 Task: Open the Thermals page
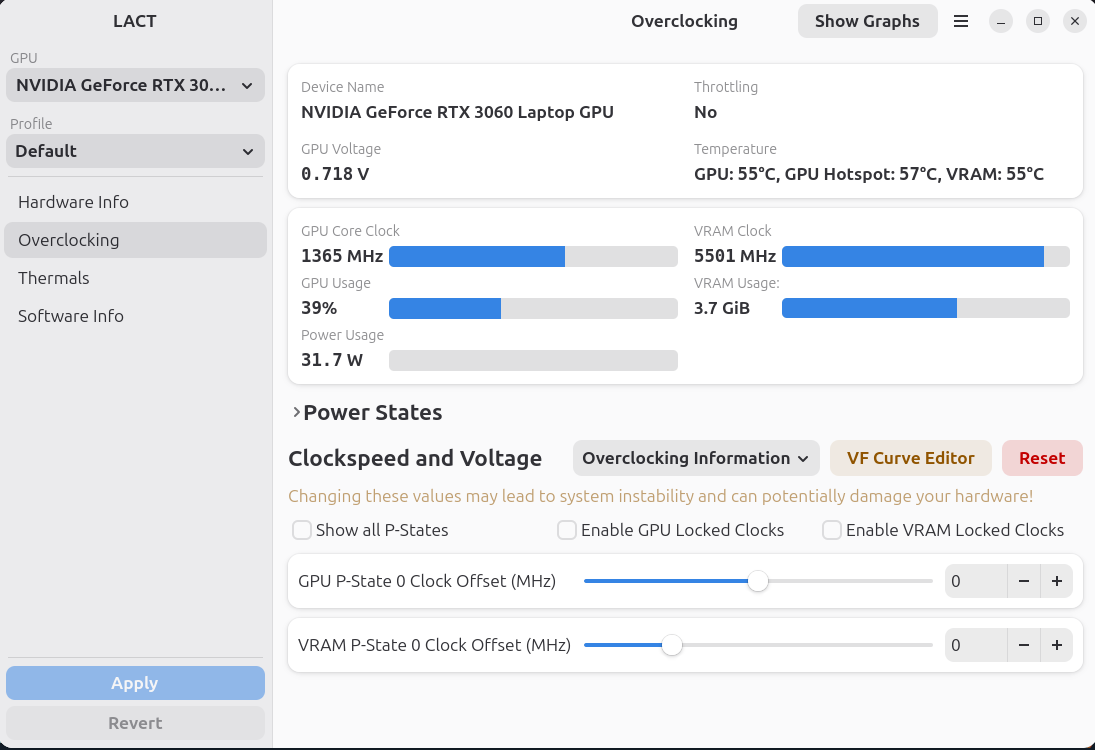click(x=135, y=278)
